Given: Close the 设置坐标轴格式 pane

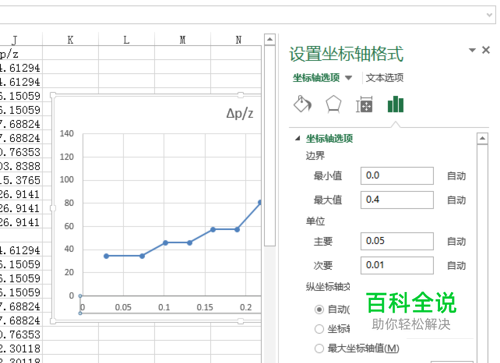Looking at the screenshot, I should point(486,50).
